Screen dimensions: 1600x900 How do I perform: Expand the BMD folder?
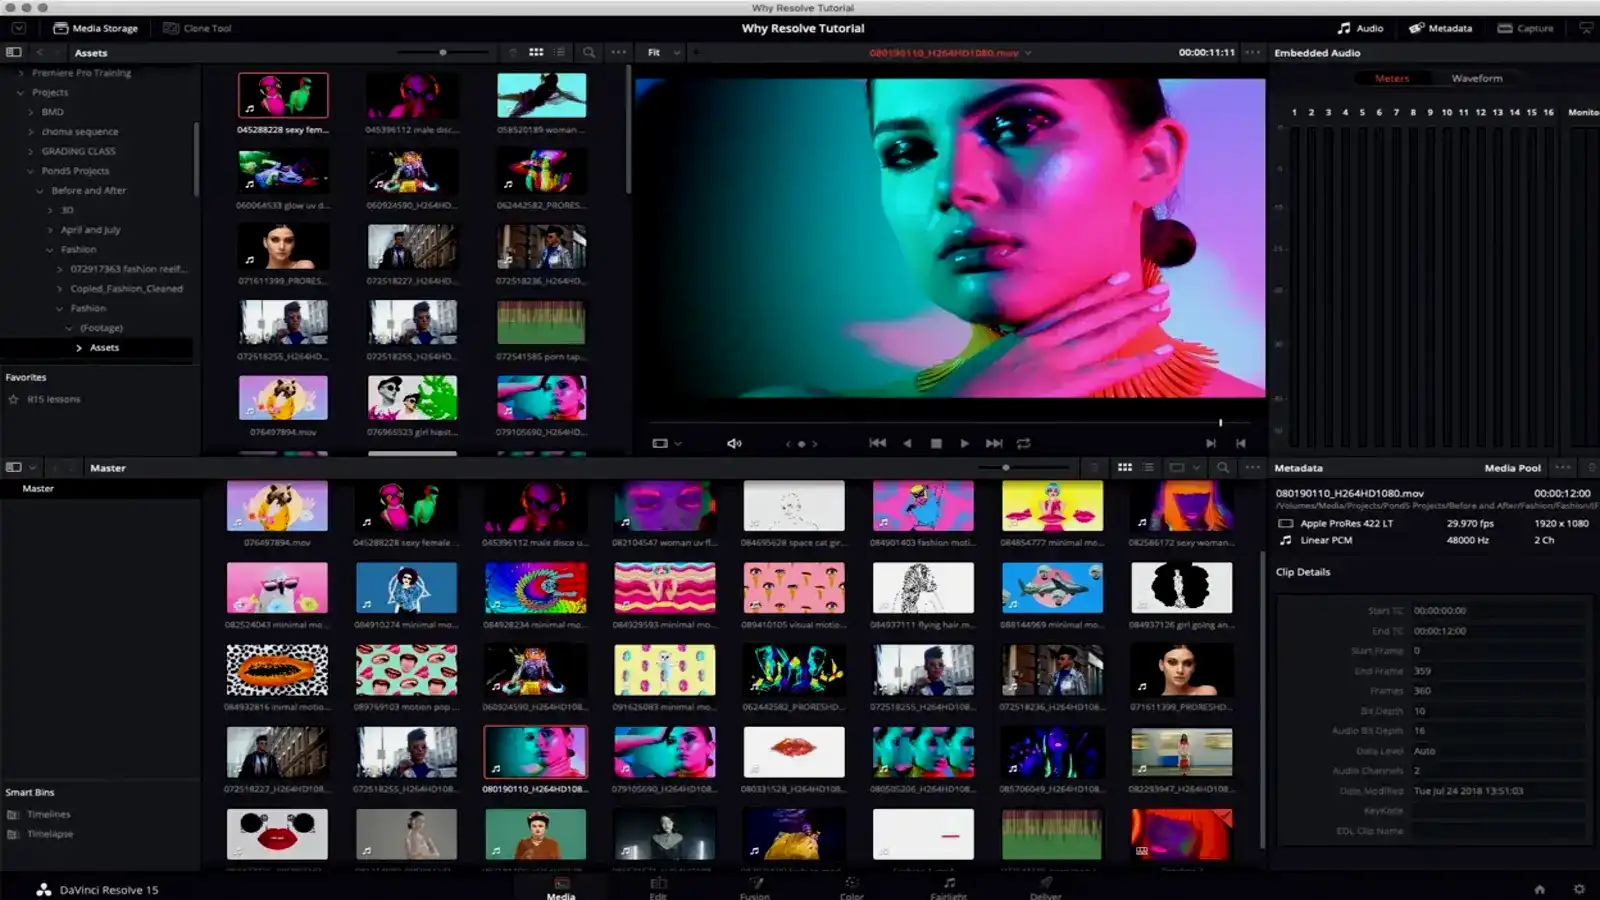point(31,112)
